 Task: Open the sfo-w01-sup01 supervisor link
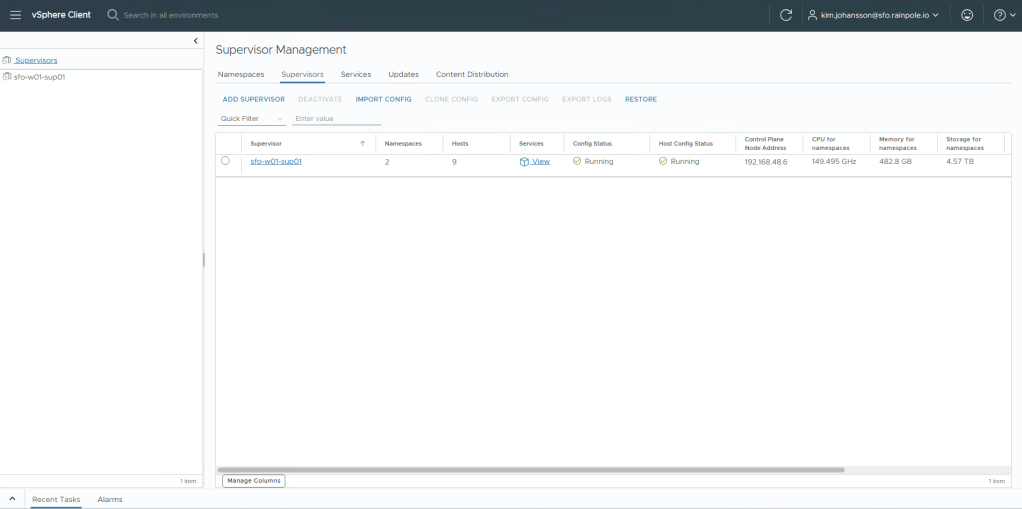(276, 161)
